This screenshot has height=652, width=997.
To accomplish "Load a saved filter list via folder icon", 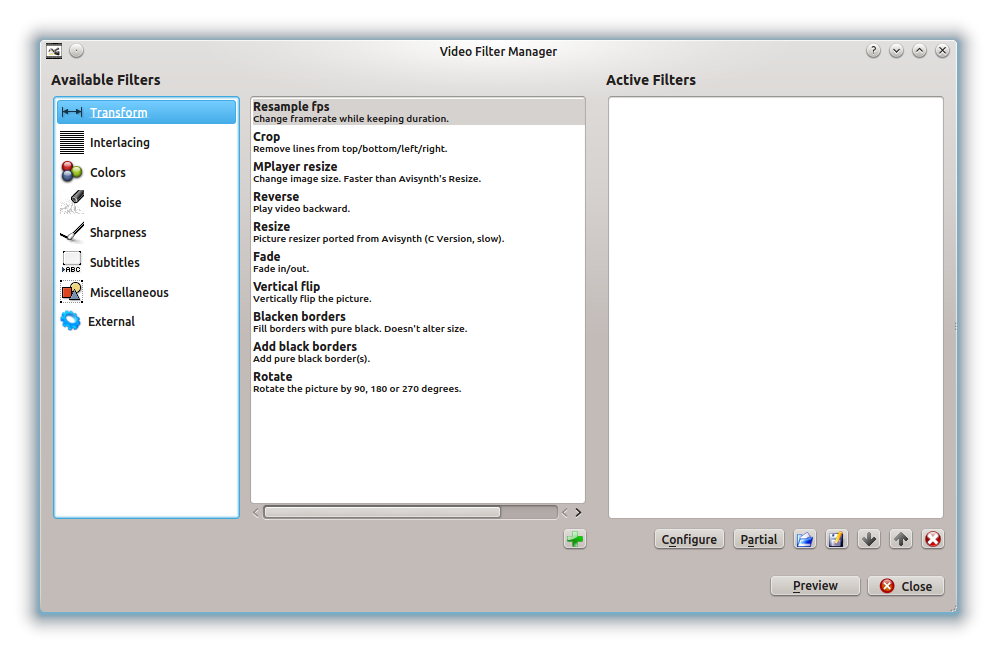I will click(804, 539).
